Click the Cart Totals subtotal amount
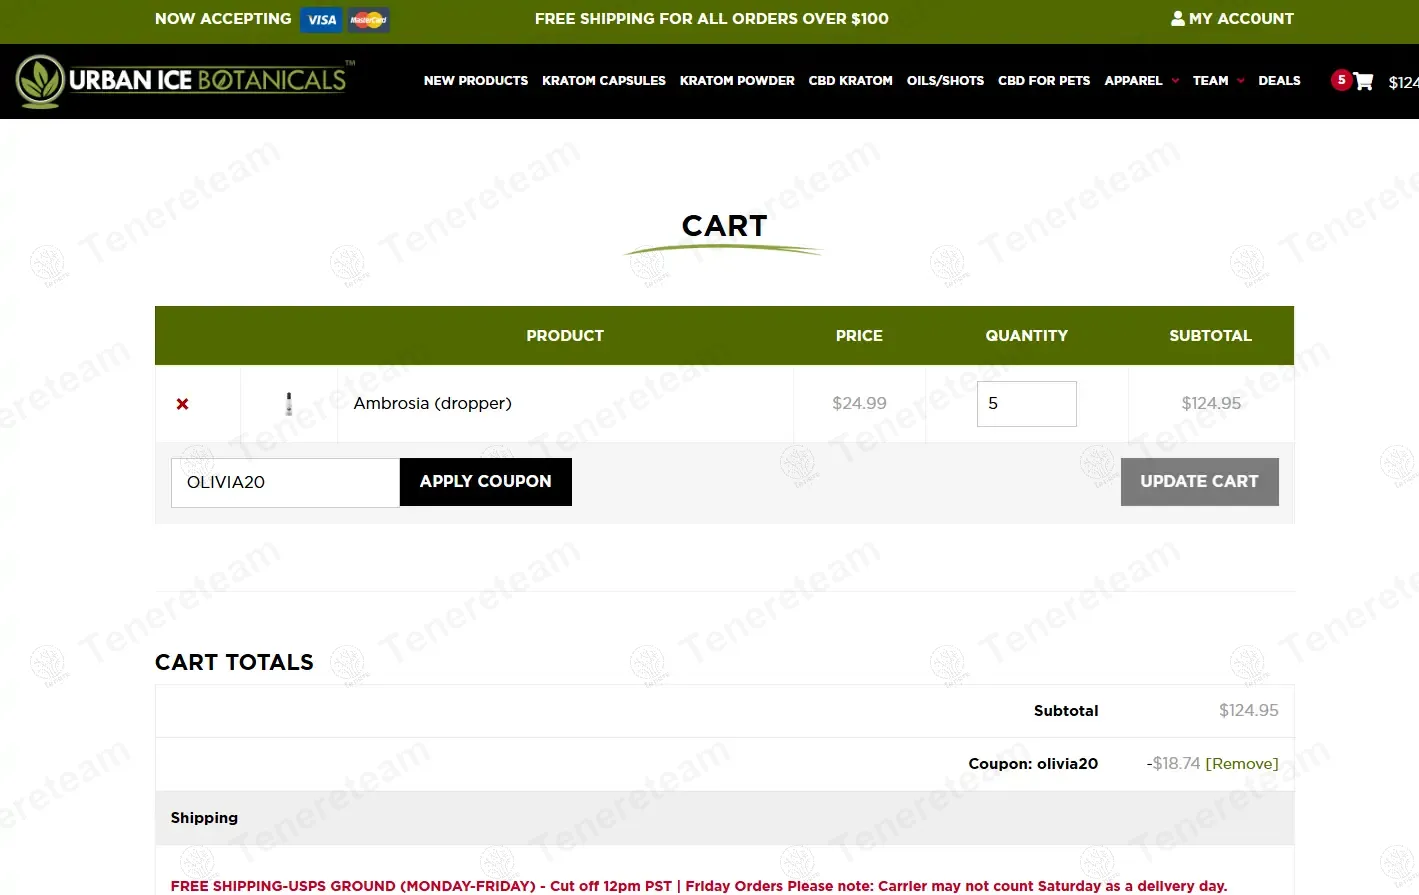1419x895 pixels. click(1249, 711)
